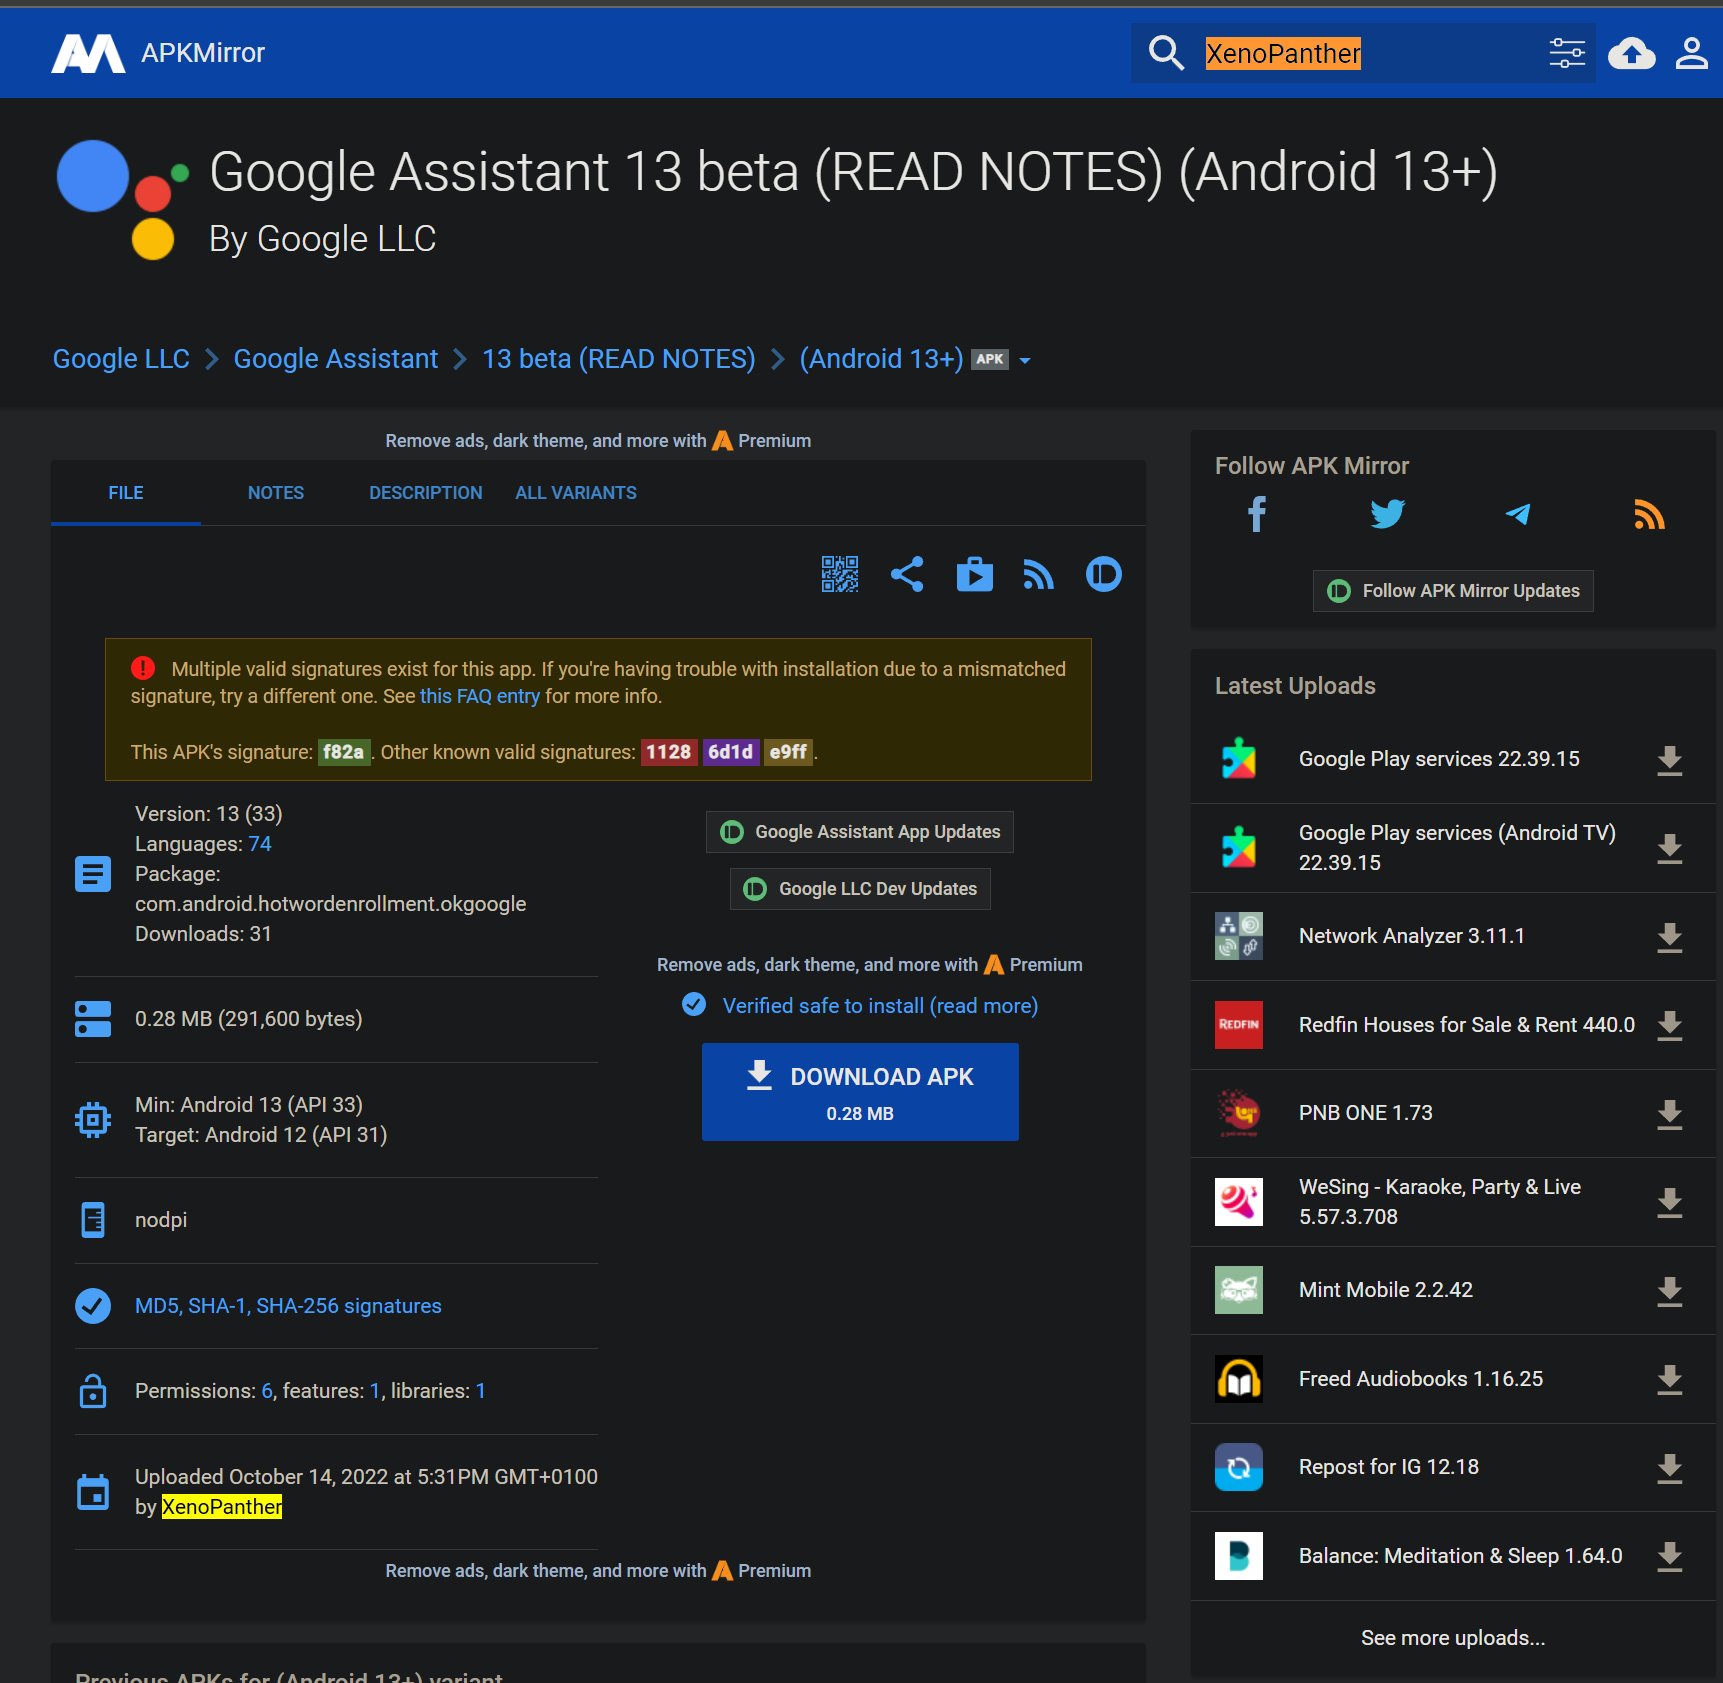This screenshot has height=1683, width=1723.
Task: Open the 1 features link
Action: [x=375, y=1391]
